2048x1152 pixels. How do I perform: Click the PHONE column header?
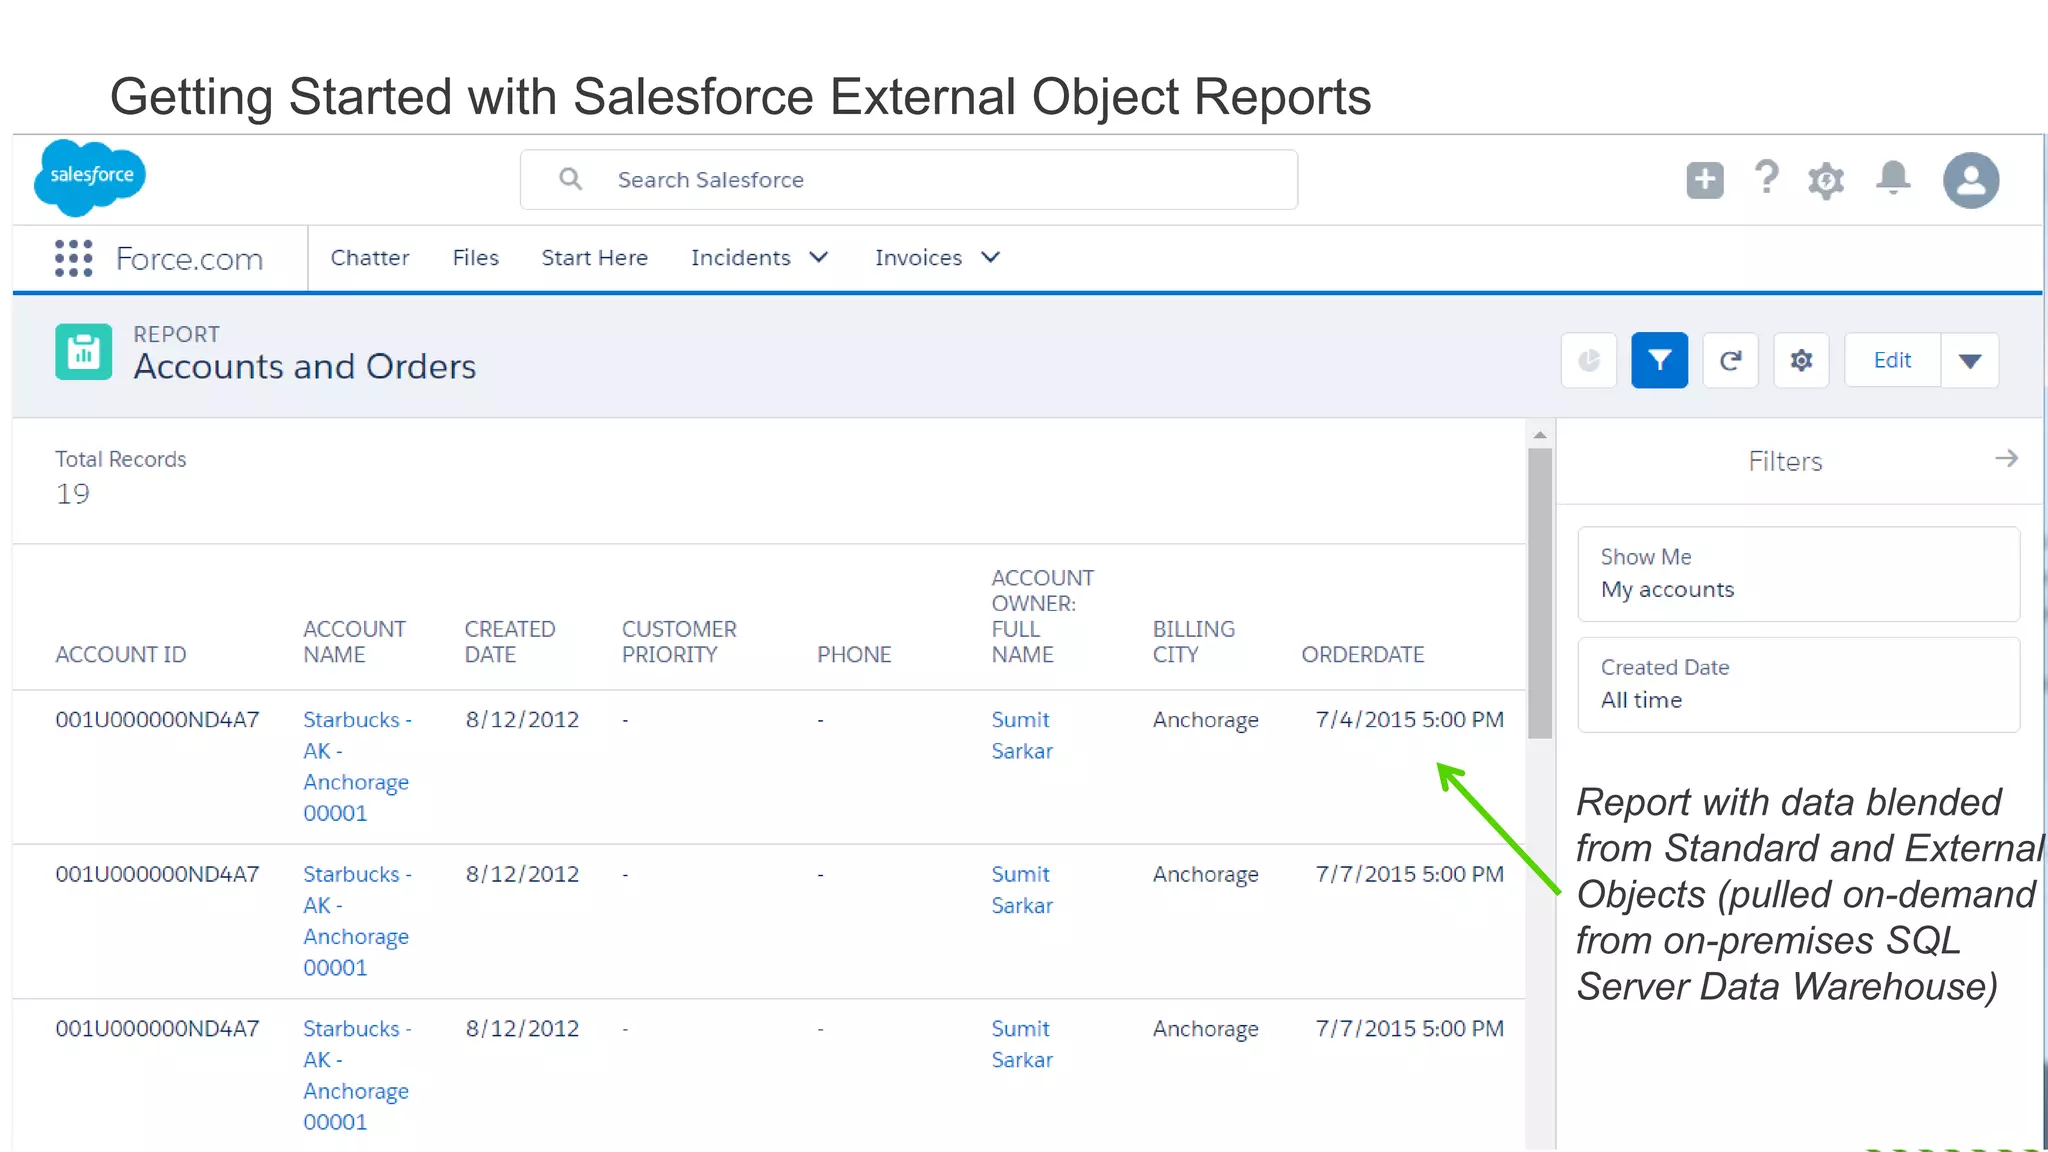tap(854, 655)
